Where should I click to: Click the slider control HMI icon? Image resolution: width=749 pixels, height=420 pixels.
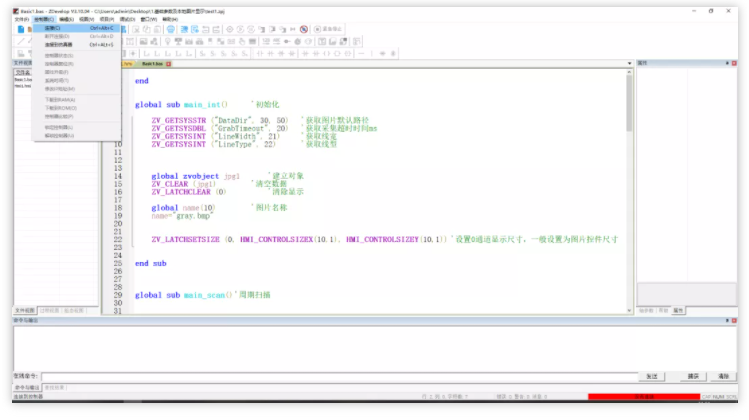click(x=287, y=42)
